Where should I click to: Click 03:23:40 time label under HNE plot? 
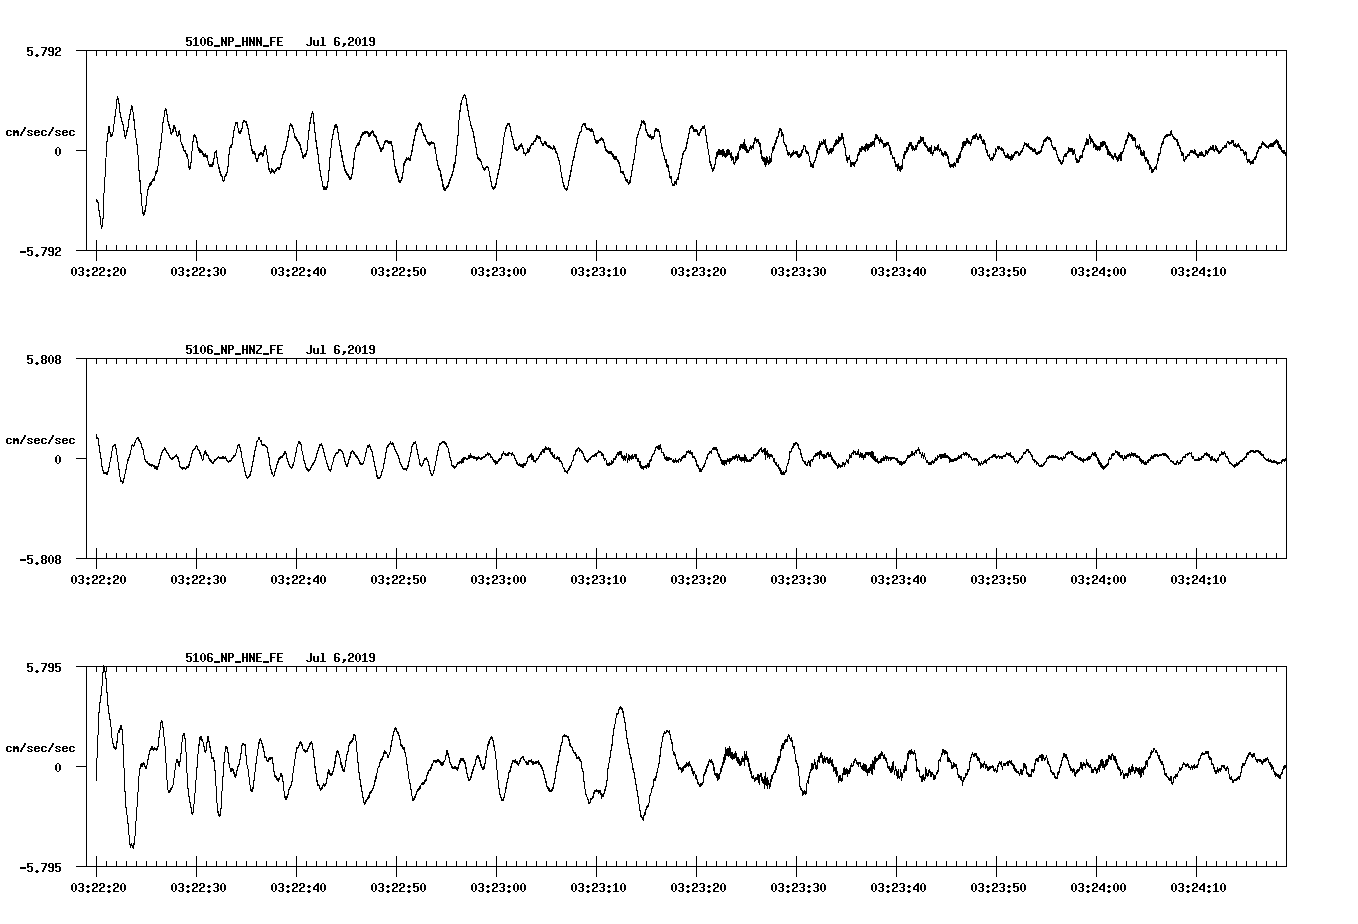(x=897, y=887)
